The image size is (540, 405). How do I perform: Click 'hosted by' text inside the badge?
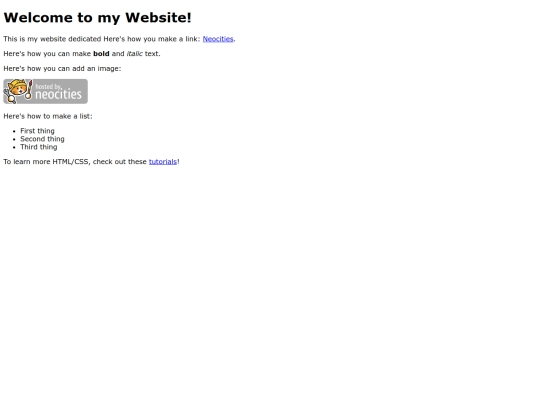click(49, 86)
